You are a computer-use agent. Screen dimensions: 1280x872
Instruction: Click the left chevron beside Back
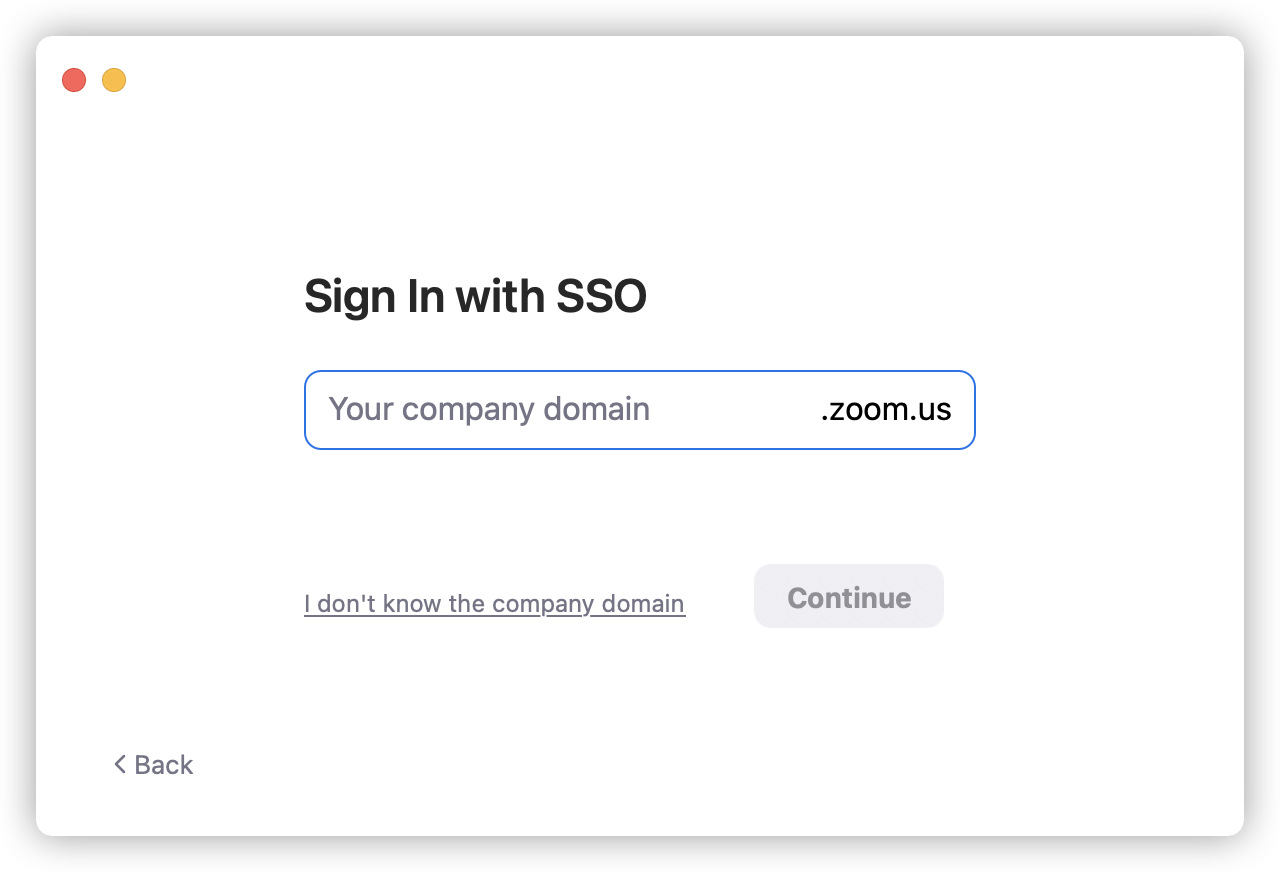coord(120,765)
